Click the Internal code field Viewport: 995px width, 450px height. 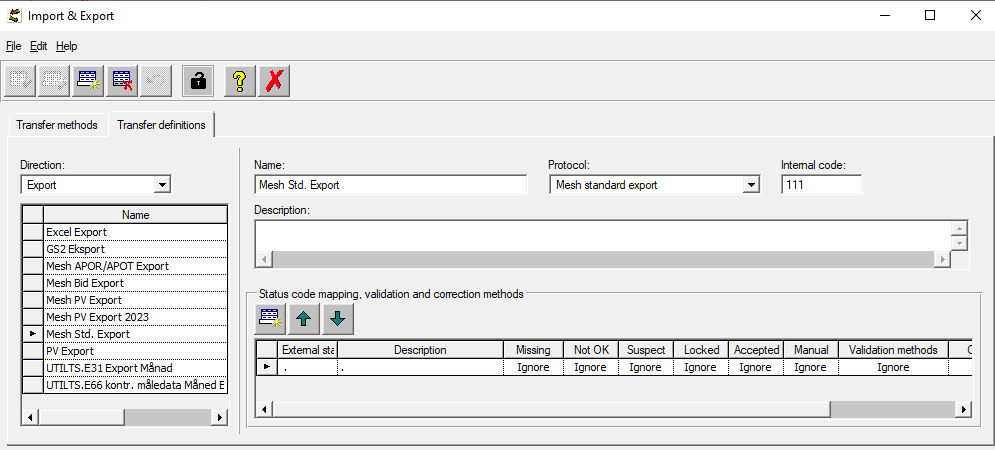coord(822,185)
